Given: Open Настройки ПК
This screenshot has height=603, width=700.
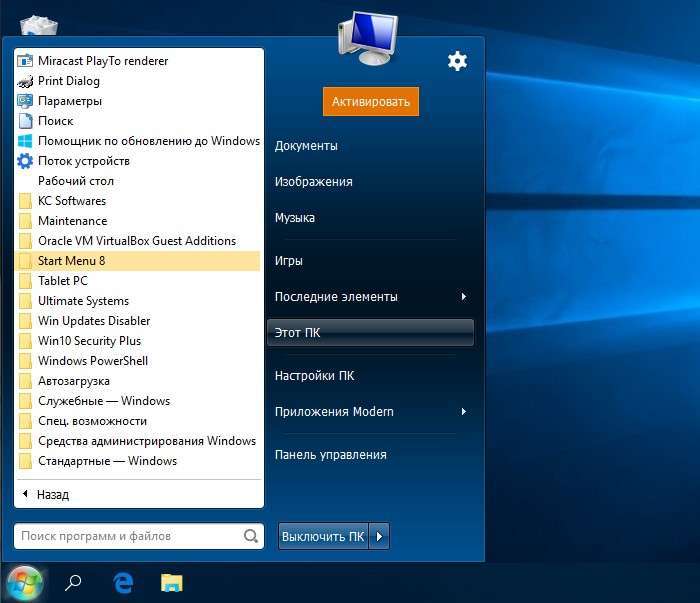Looking at the screenshot, I should coord(314,376).
